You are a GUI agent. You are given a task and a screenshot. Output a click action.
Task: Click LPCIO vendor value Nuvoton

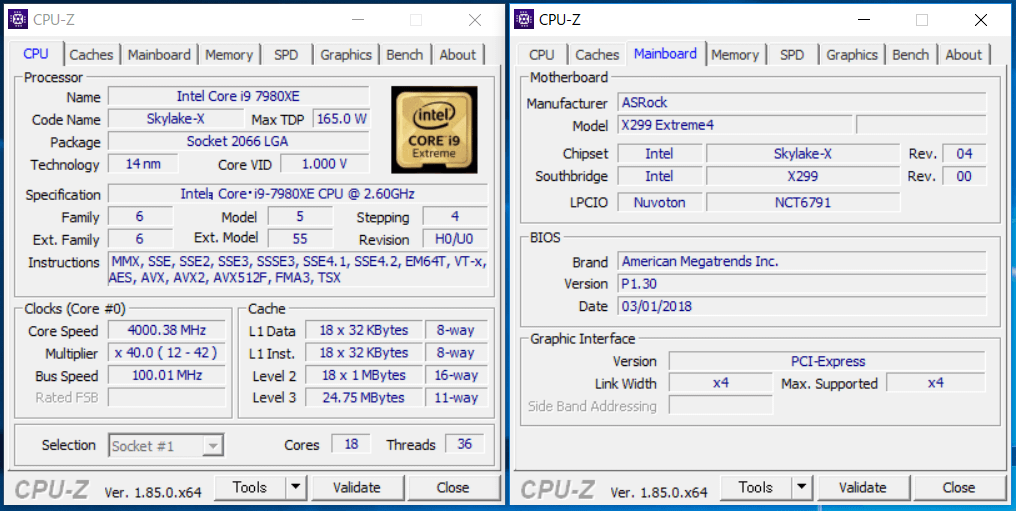[x=660, y=202]
